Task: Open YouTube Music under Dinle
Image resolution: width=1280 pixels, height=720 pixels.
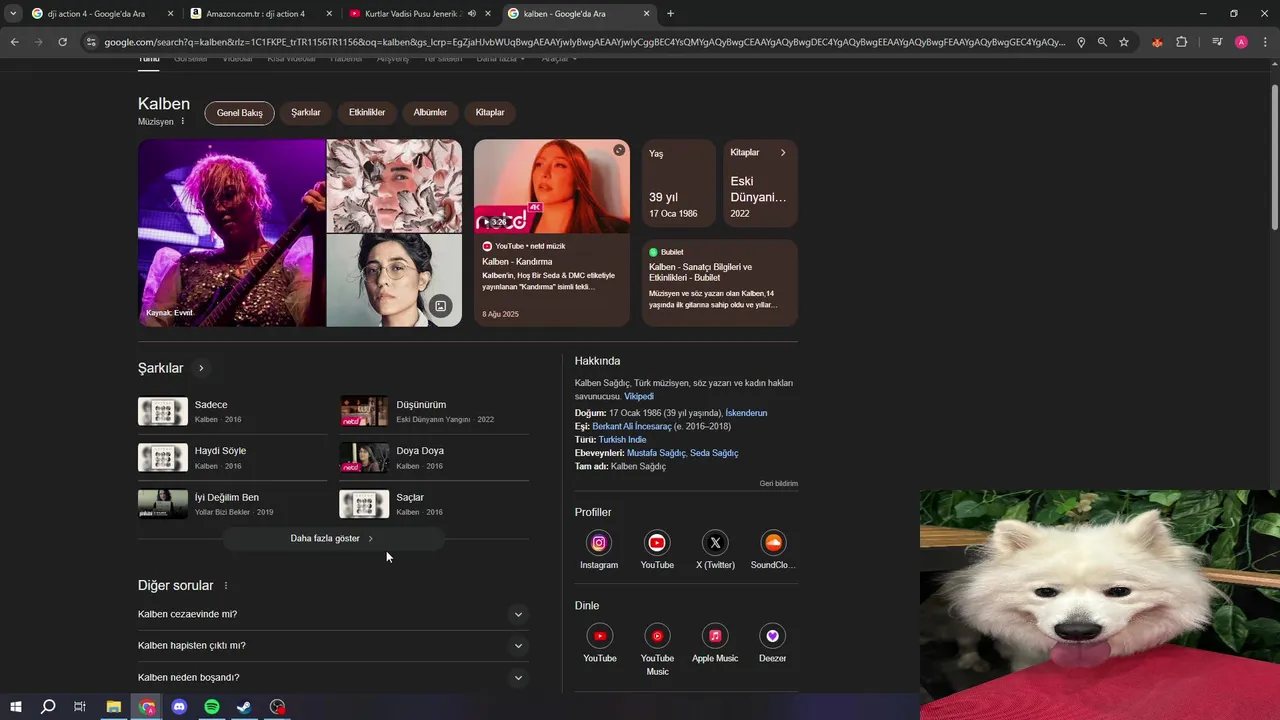Action: point(657,636)
